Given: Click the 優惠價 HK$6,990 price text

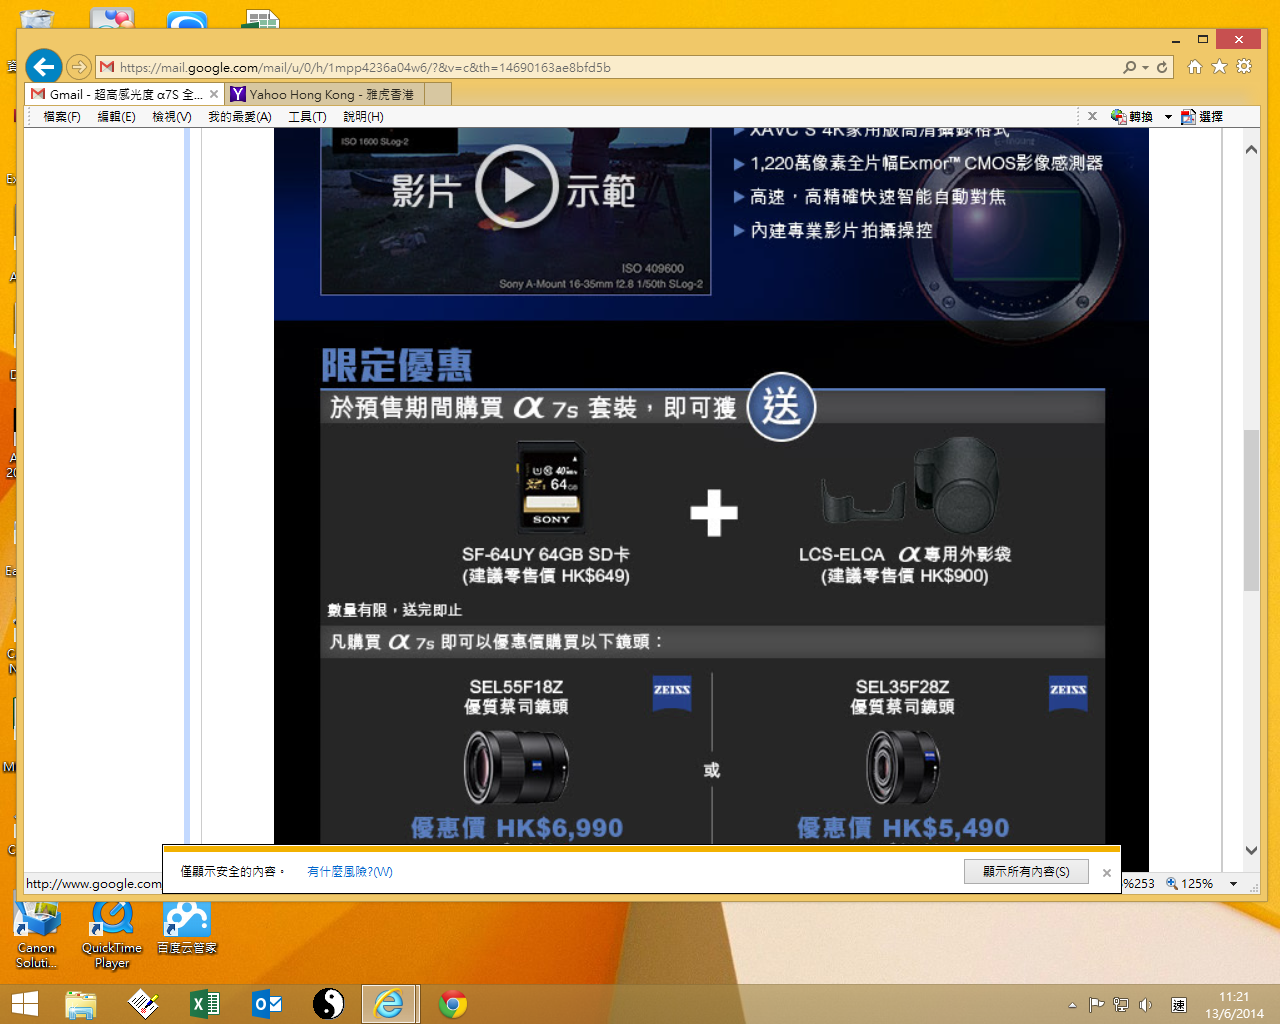Looking at the screenshot, I should pos(517,828).
